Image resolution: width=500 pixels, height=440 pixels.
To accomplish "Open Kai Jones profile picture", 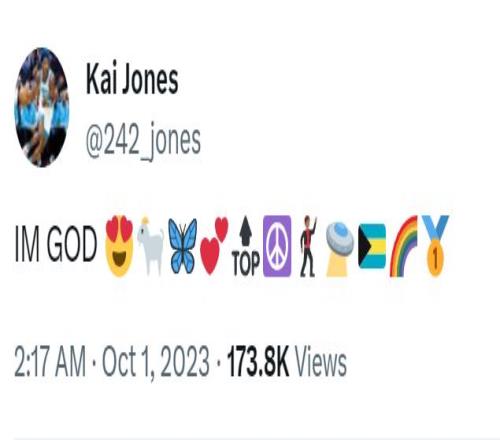I will pos(42,107).
